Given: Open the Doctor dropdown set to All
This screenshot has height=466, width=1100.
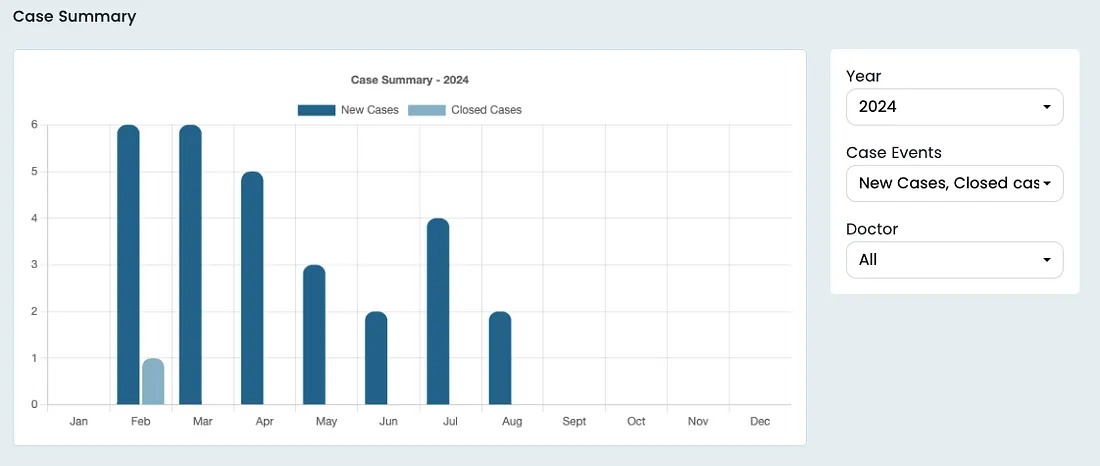Looking at the screenshot, I should [953, 260].
